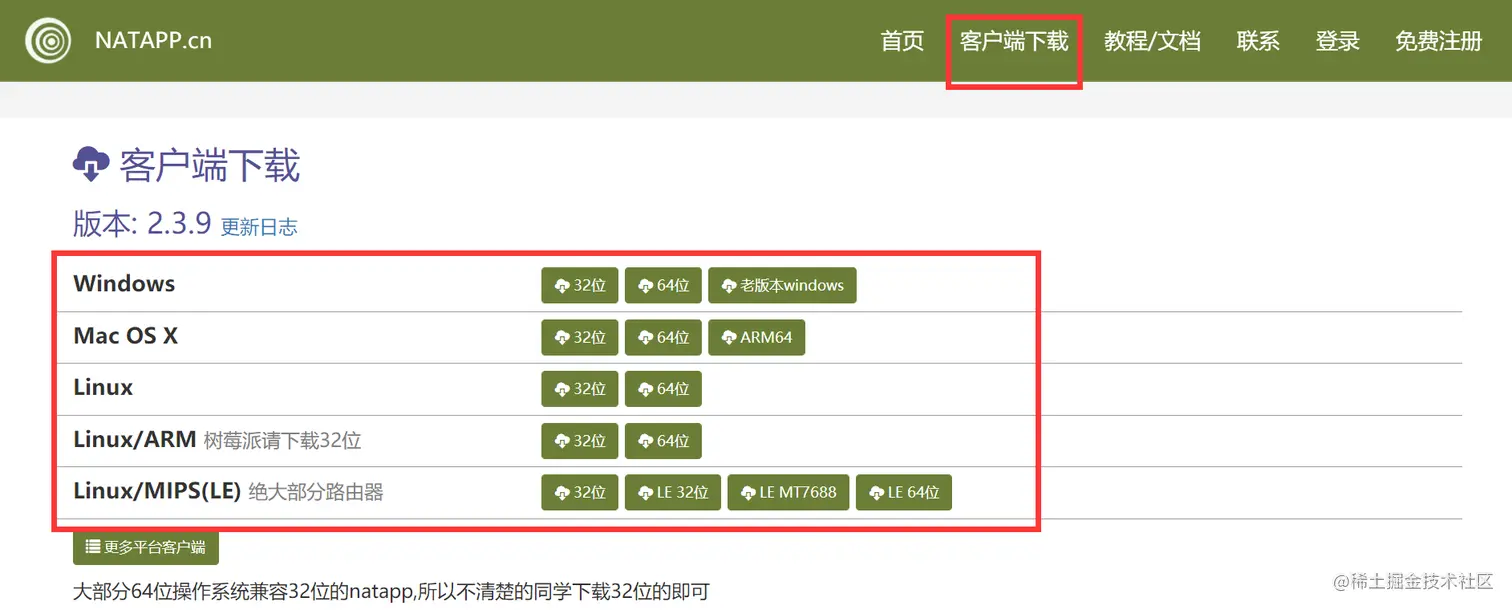Viewport: 1512px width, 610px height.
Task: Download Mac OS X 64位 client
Action: (x=664, y=337)
